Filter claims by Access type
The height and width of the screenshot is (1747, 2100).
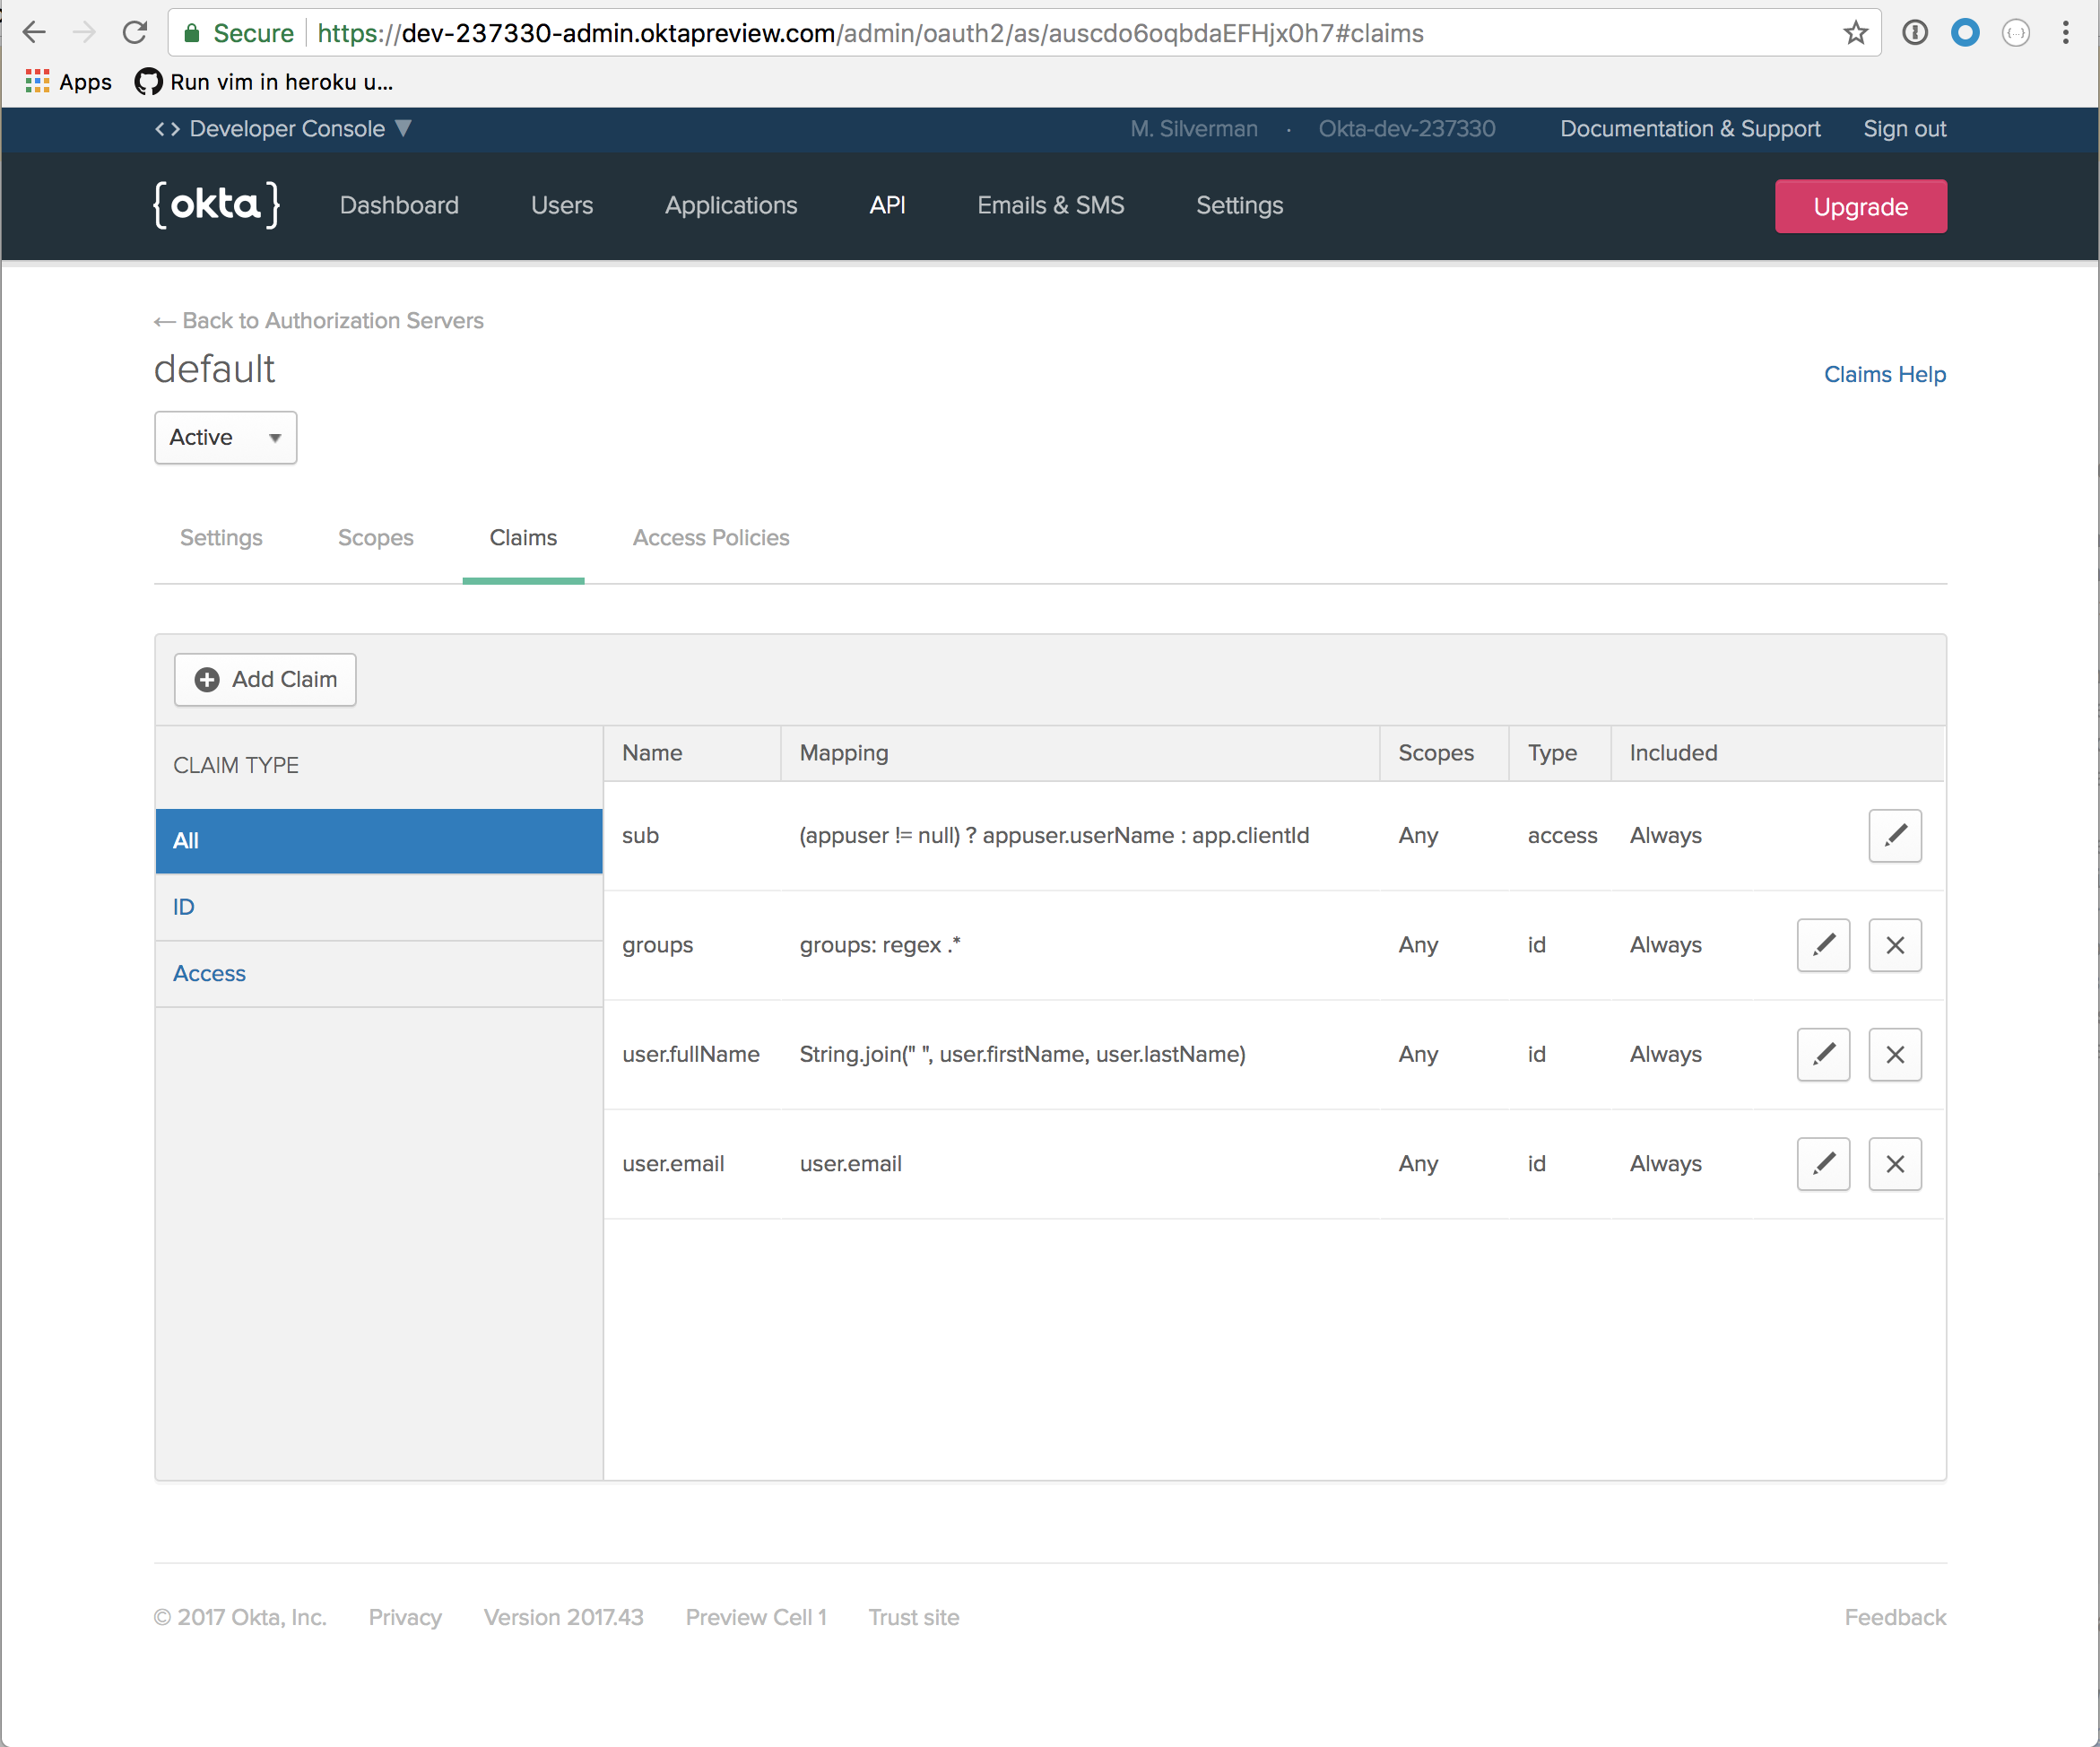pos(209,973)
